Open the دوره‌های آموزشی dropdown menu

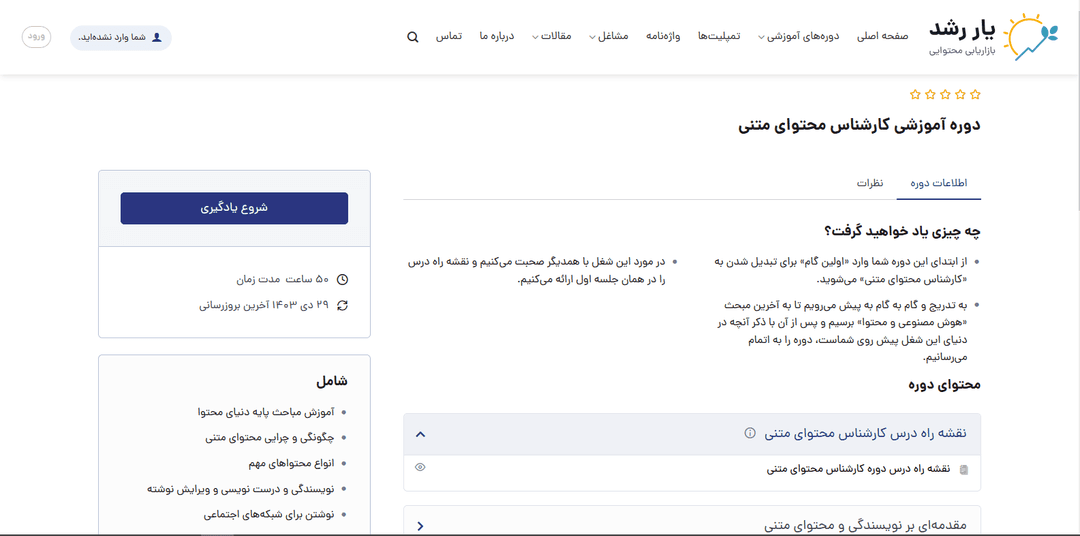point(799,37)
